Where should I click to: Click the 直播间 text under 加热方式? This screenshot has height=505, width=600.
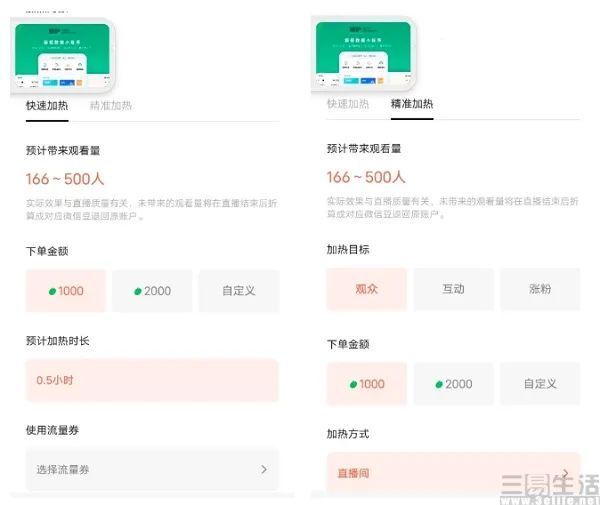[355, 473]
